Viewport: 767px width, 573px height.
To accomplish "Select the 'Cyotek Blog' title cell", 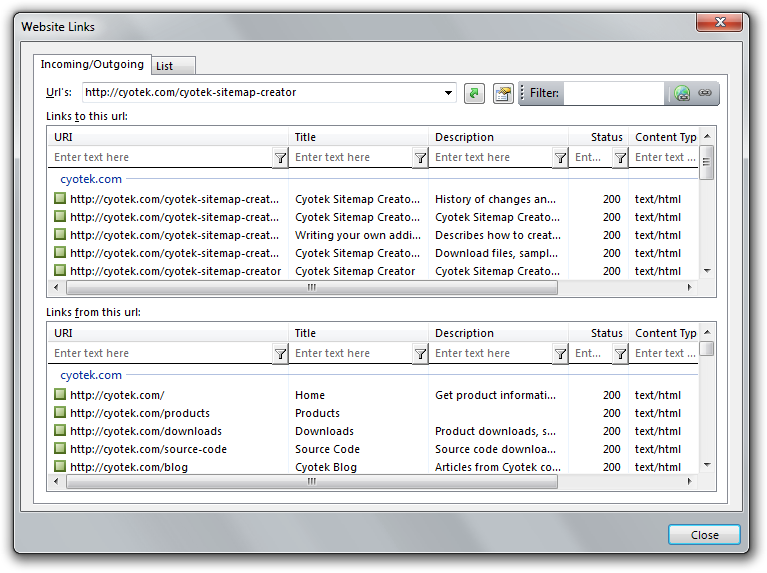I will (x=326, y=467).
